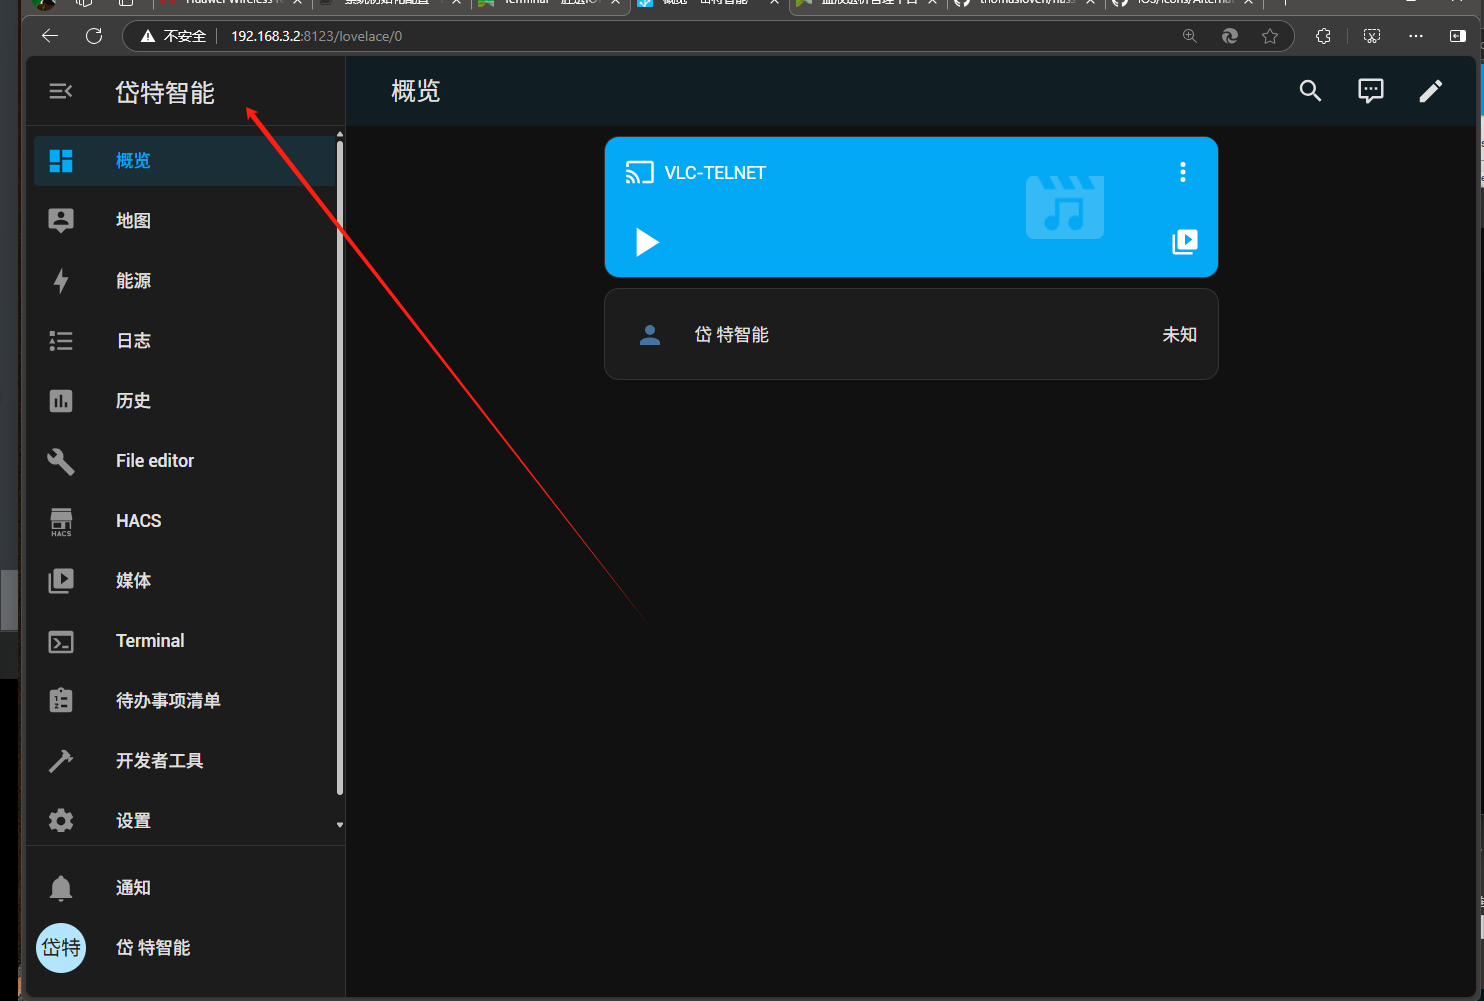
Task: Click the 岱 特智能 person entity row
Action: coord(910,335)
